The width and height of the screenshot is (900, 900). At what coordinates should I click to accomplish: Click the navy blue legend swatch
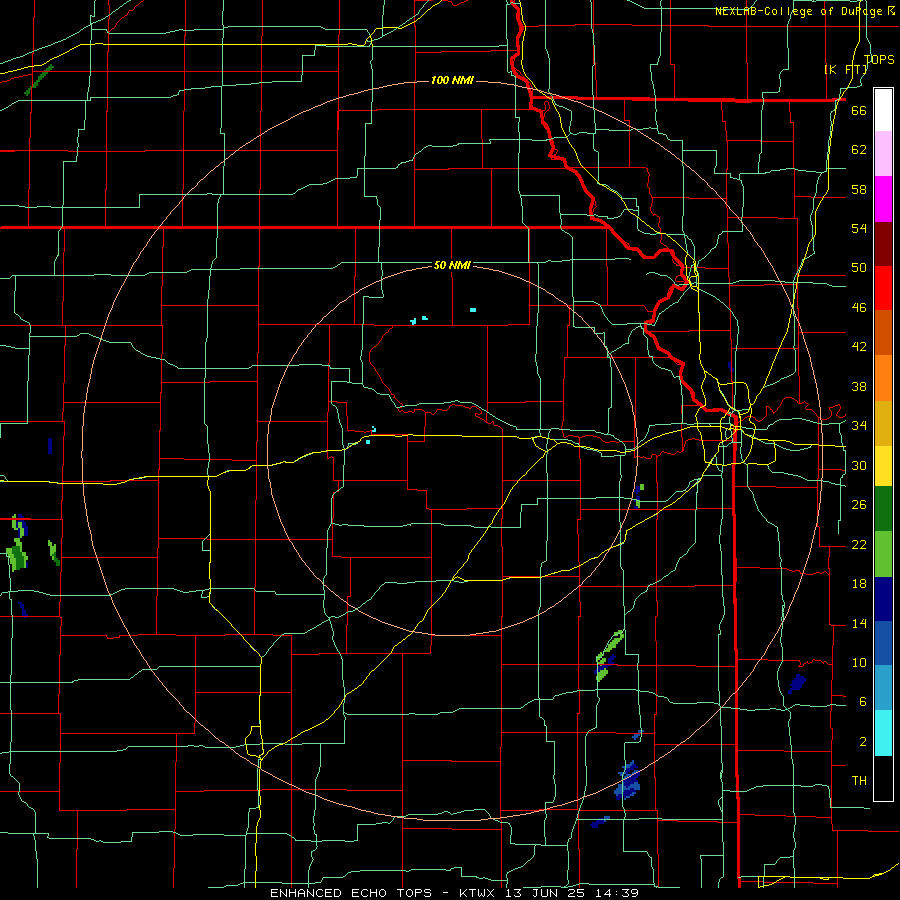pyautogui.click(x=883, y=599)
